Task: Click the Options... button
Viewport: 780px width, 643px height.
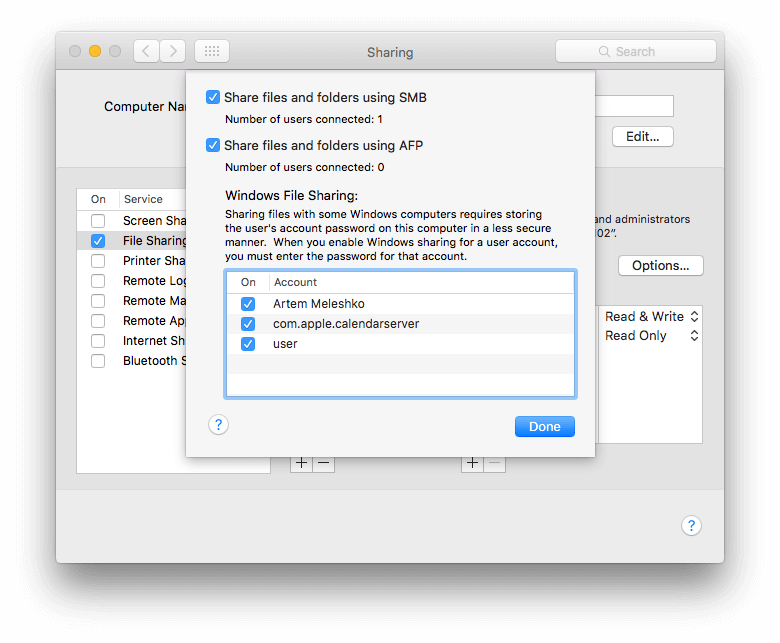Action: pyautogui.click(x=661, y=266)
